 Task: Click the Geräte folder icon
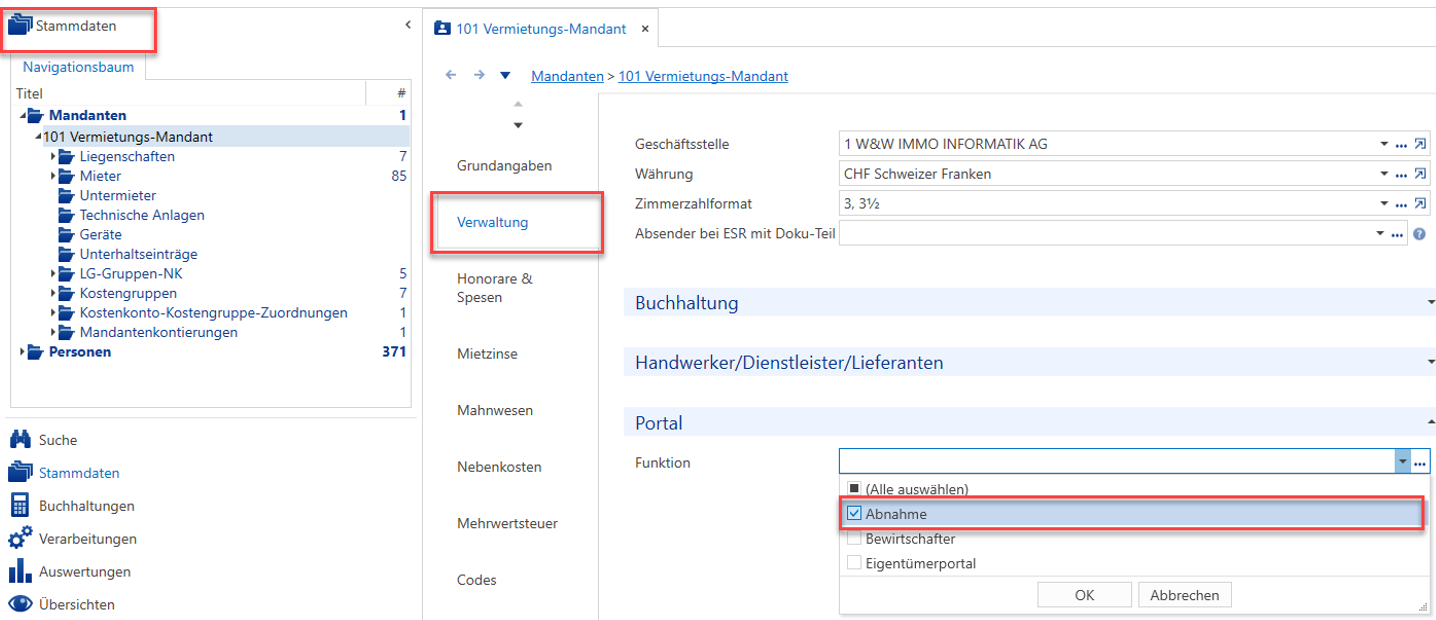(x=66, y=234)
